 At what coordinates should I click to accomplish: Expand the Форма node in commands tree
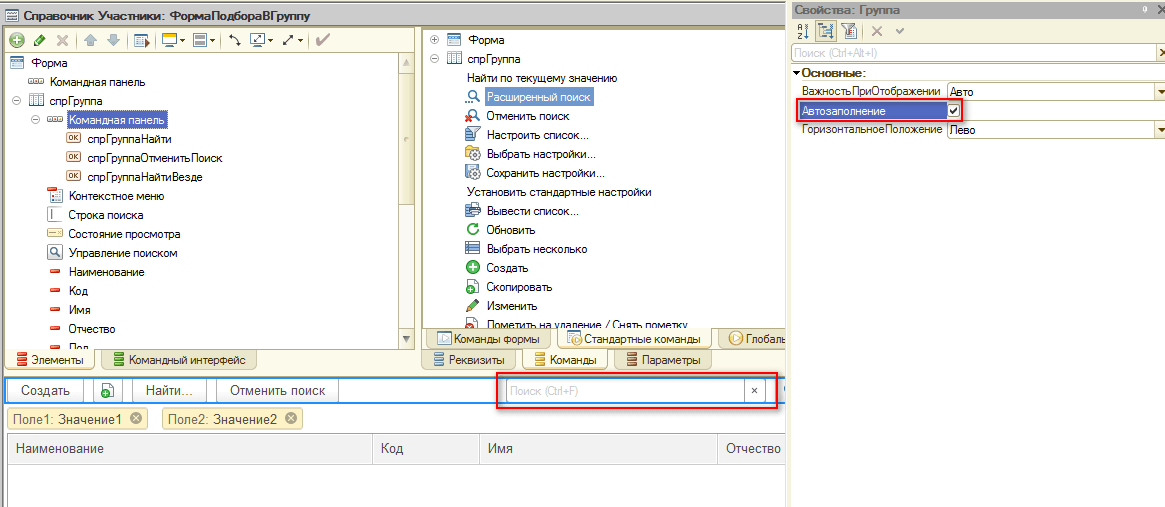tap(434, 40)
